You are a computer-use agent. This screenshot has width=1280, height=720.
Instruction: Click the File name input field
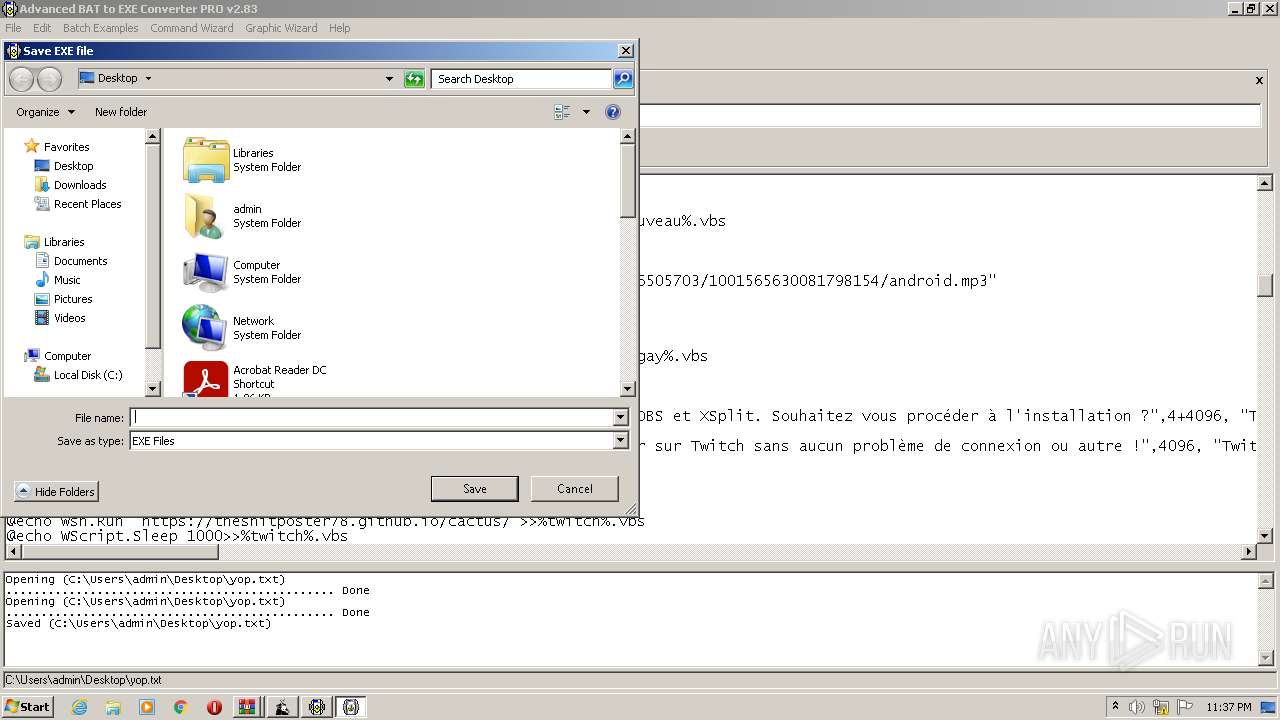click(372, 418)
